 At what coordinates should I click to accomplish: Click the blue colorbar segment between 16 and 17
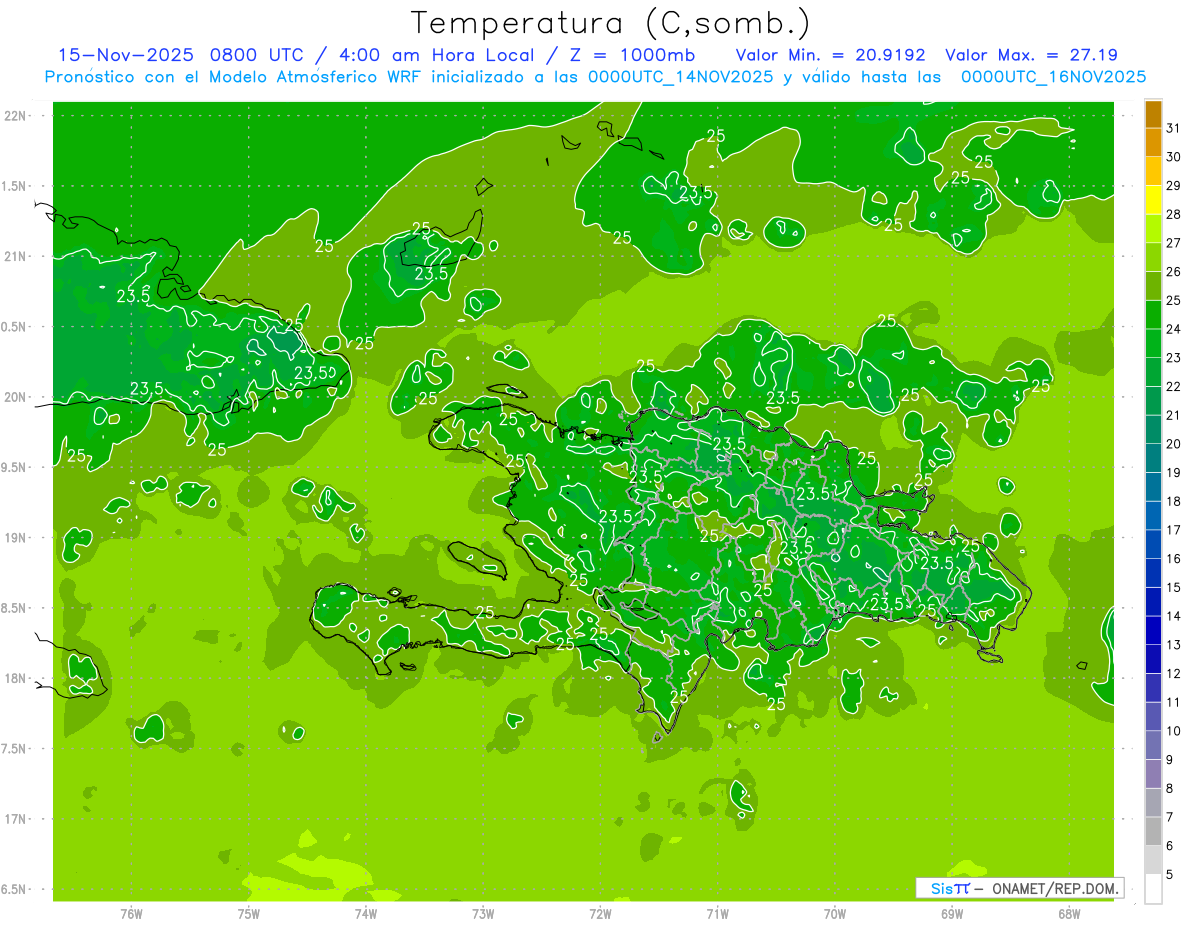tap(1153, 545)
